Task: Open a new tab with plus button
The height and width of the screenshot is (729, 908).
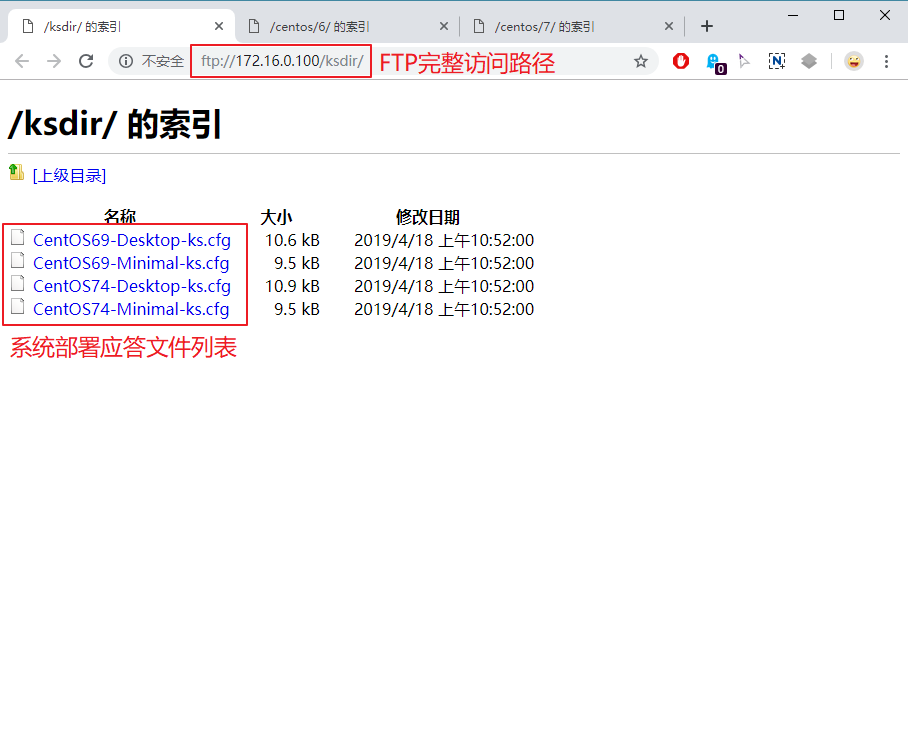Action: point(706,26)
